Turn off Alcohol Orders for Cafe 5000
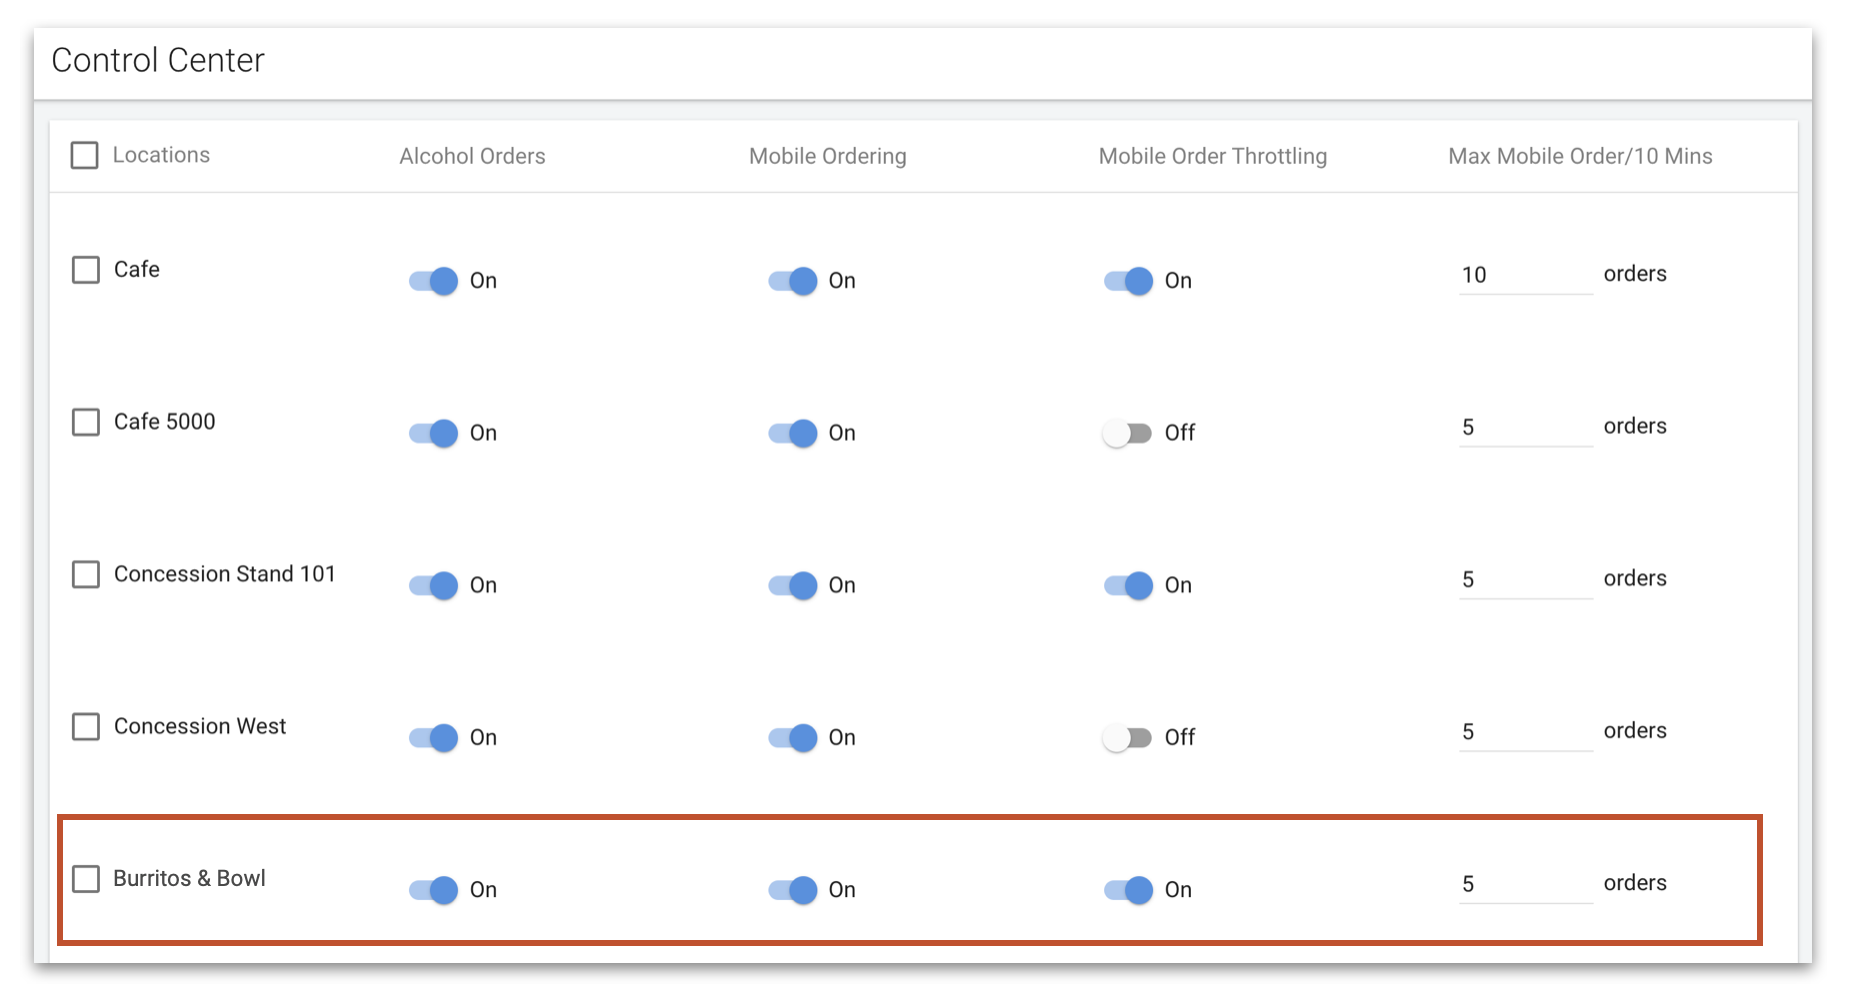Screen dimensions: 1858x994 pyautogui.click(x=434, y=433)
